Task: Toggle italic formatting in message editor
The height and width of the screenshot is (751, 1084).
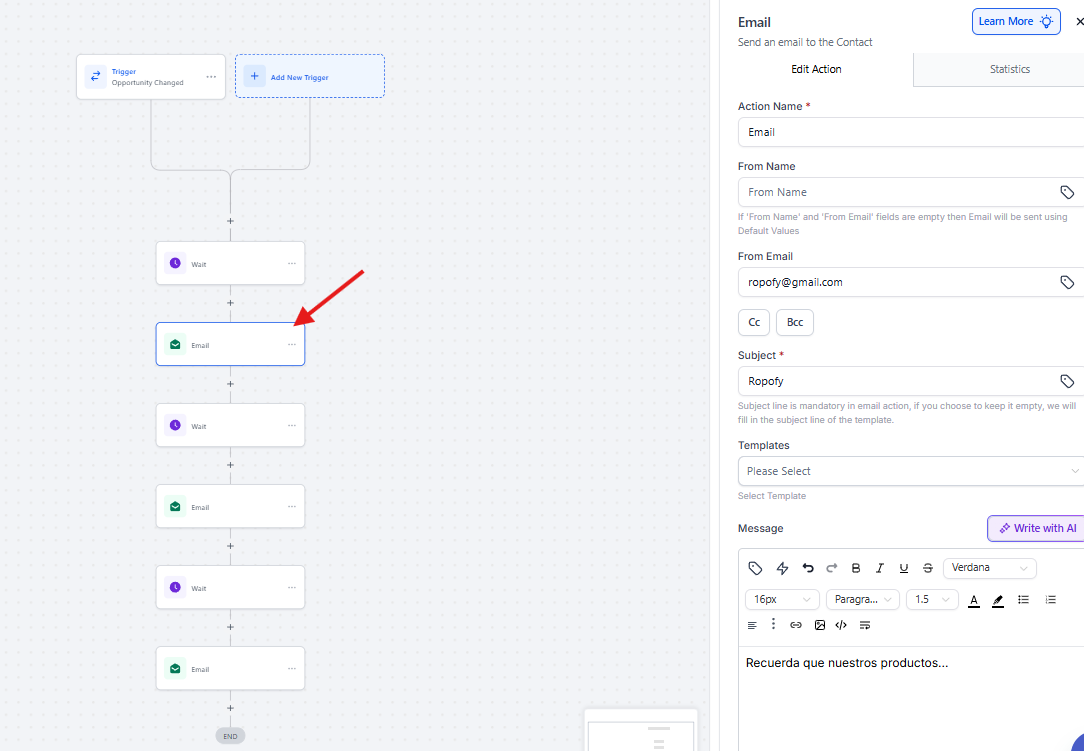Action: pyautogui.click(x=880, y=568)
